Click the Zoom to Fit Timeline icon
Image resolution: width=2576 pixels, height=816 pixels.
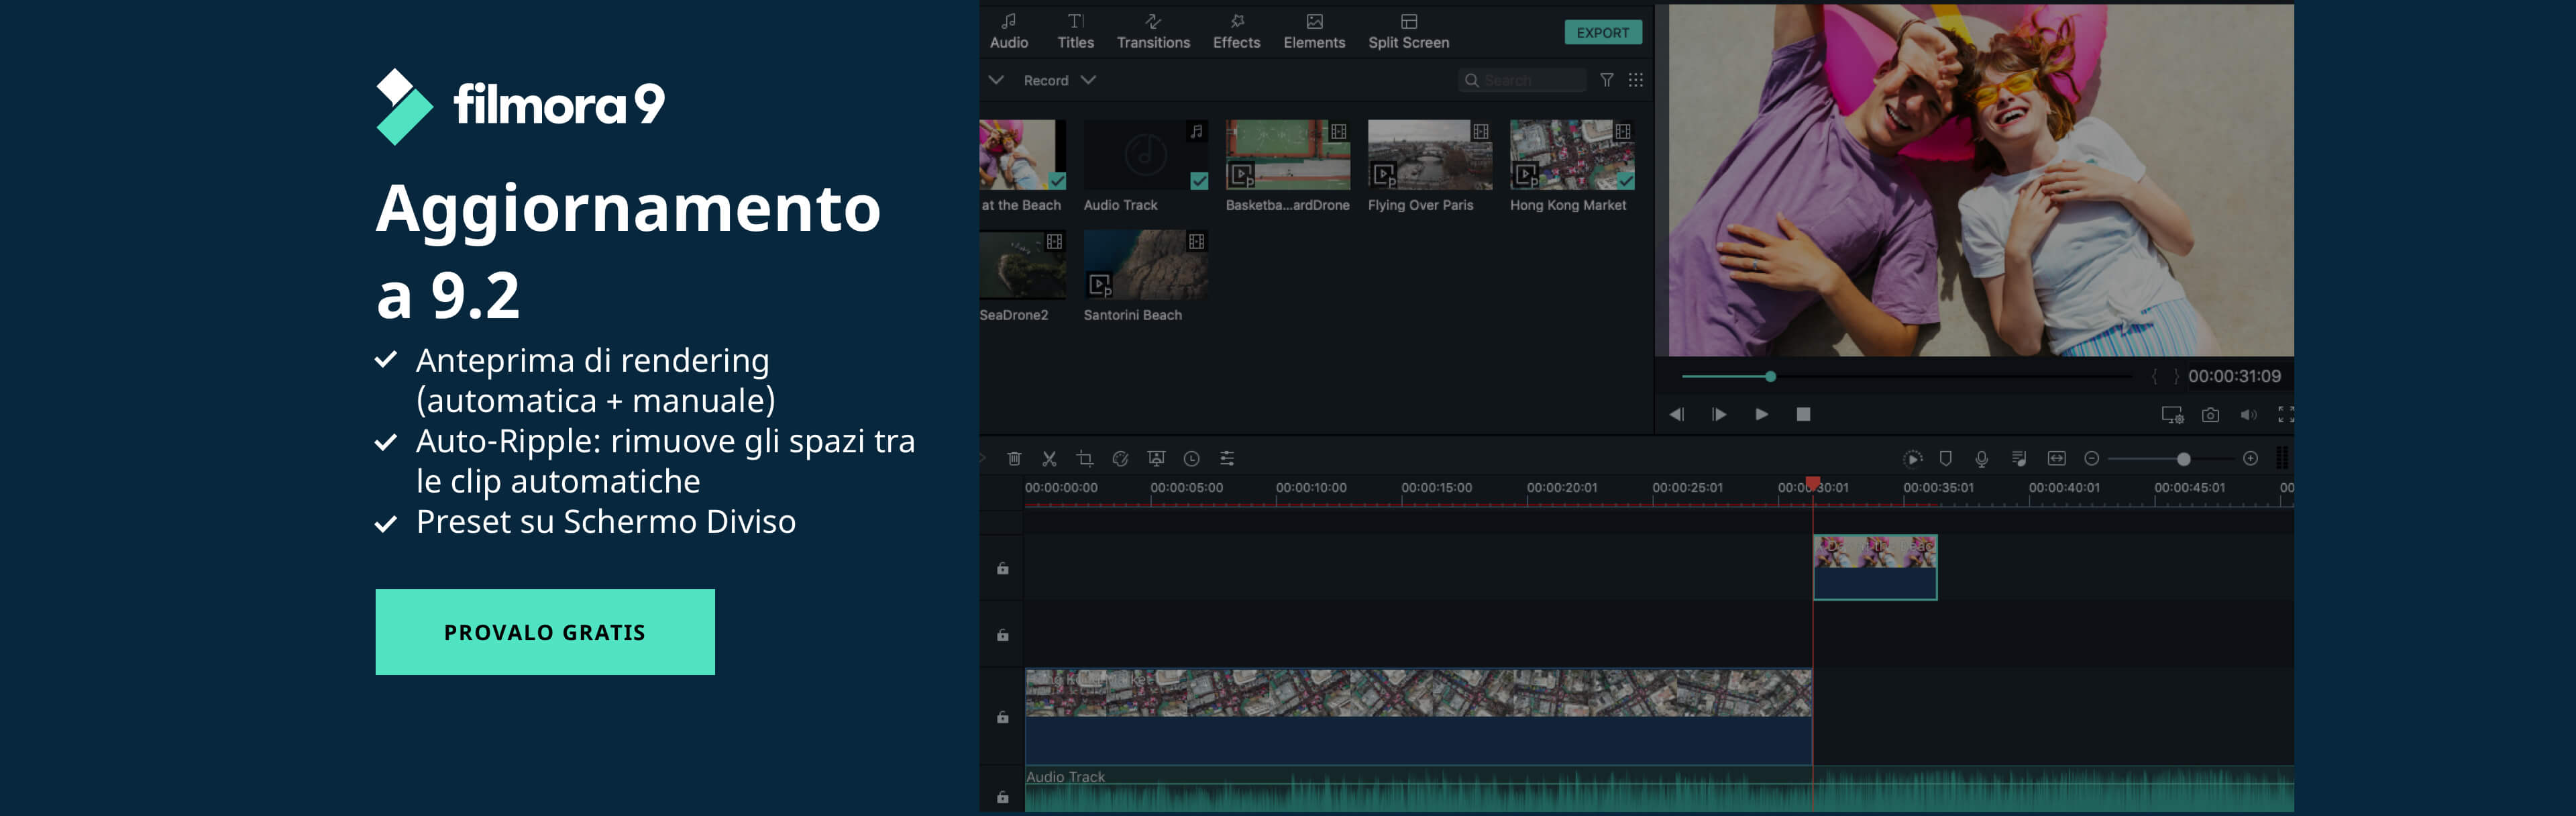(2056, 458)
